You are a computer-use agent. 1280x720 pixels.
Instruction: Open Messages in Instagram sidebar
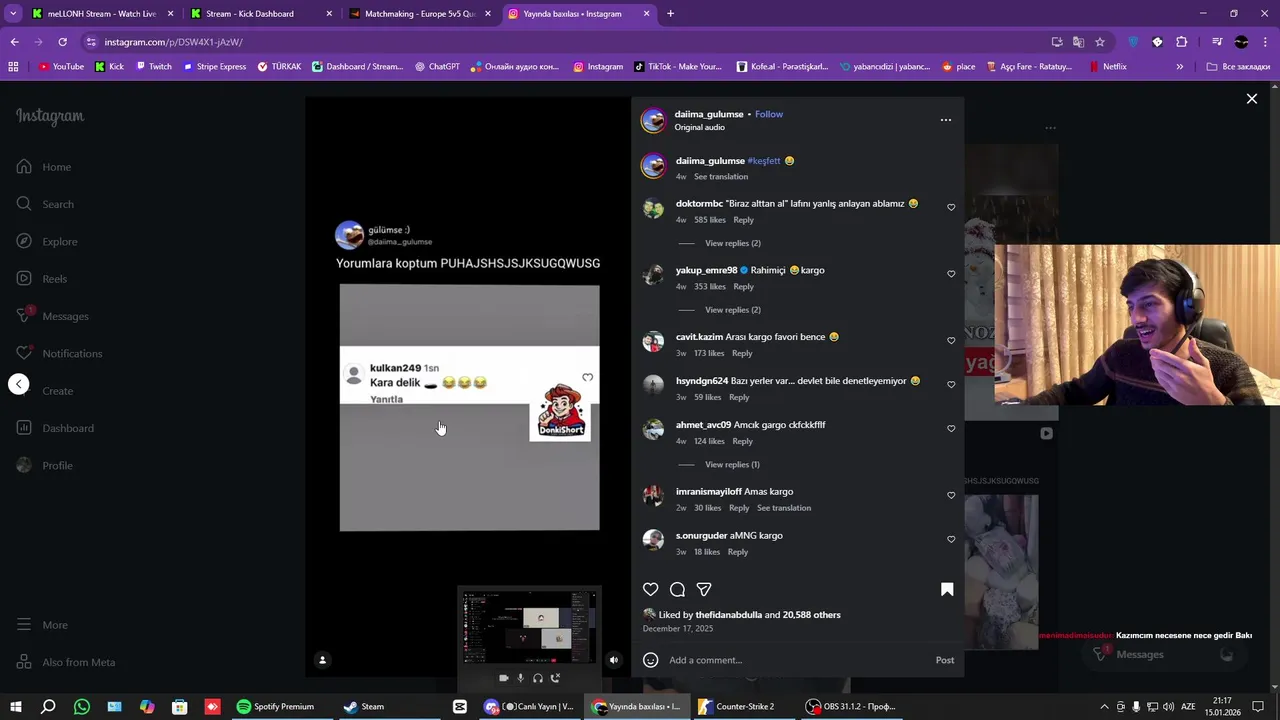[53, 316]
